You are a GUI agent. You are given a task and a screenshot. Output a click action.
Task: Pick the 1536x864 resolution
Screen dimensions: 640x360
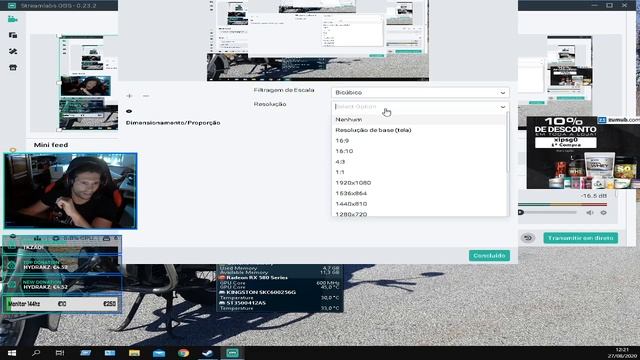419,193
